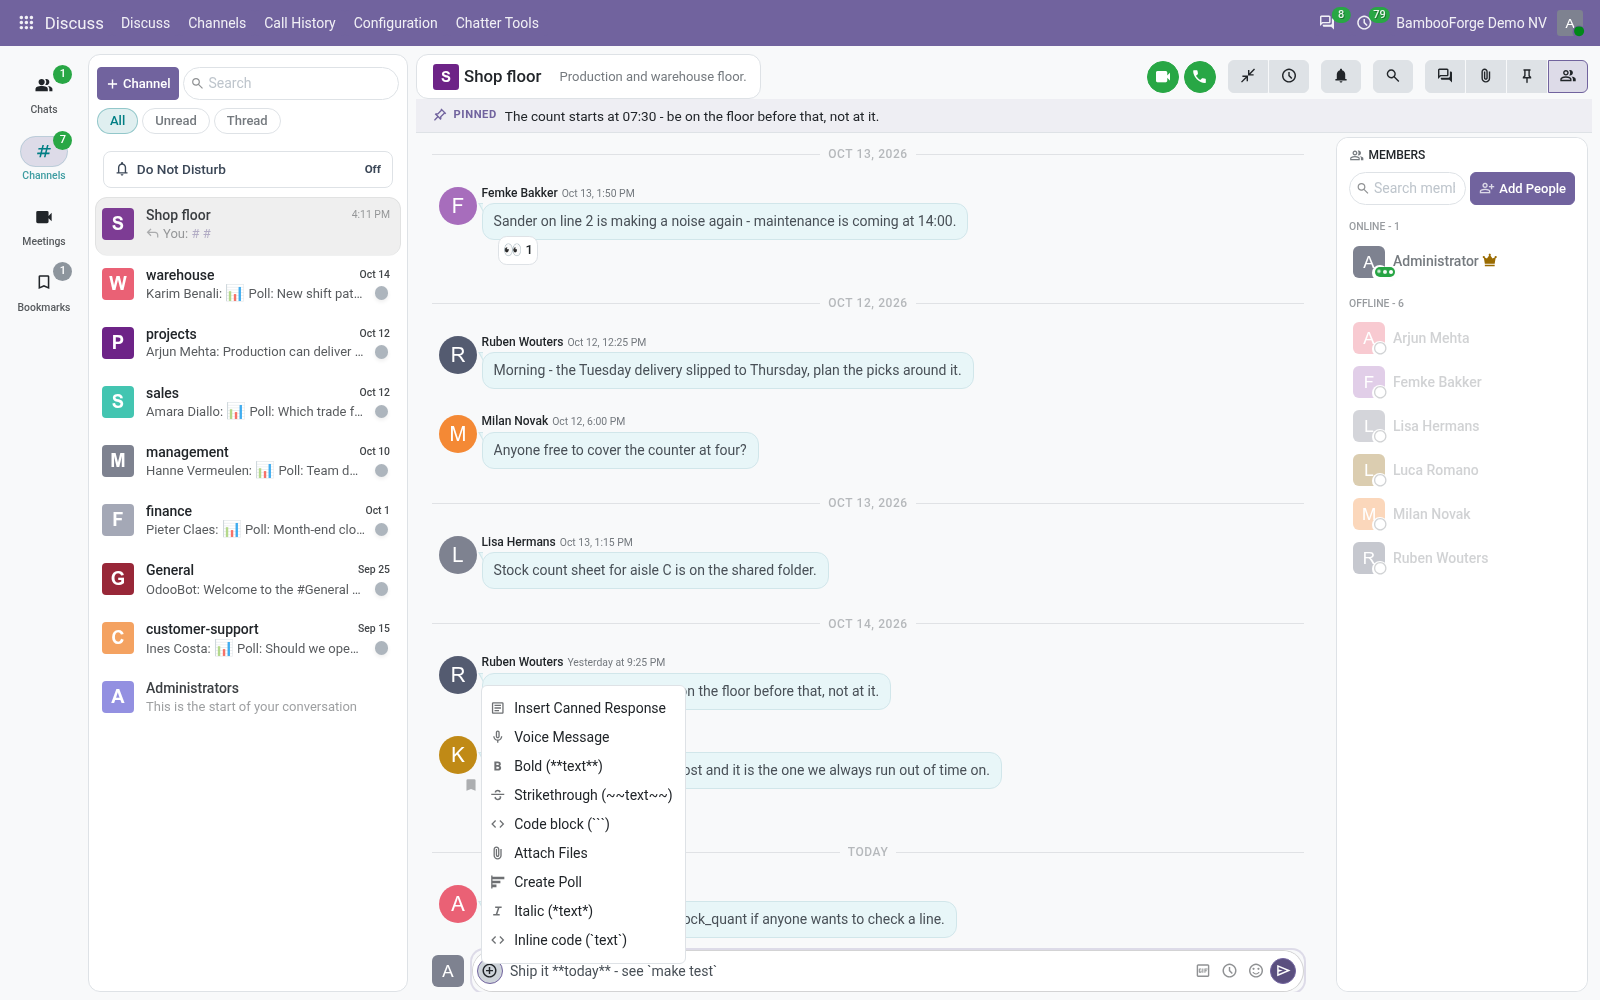The image size is (1600, 1000).
Task: Toggle Do Not Disturb off switch
Action: tap(248, 170)
